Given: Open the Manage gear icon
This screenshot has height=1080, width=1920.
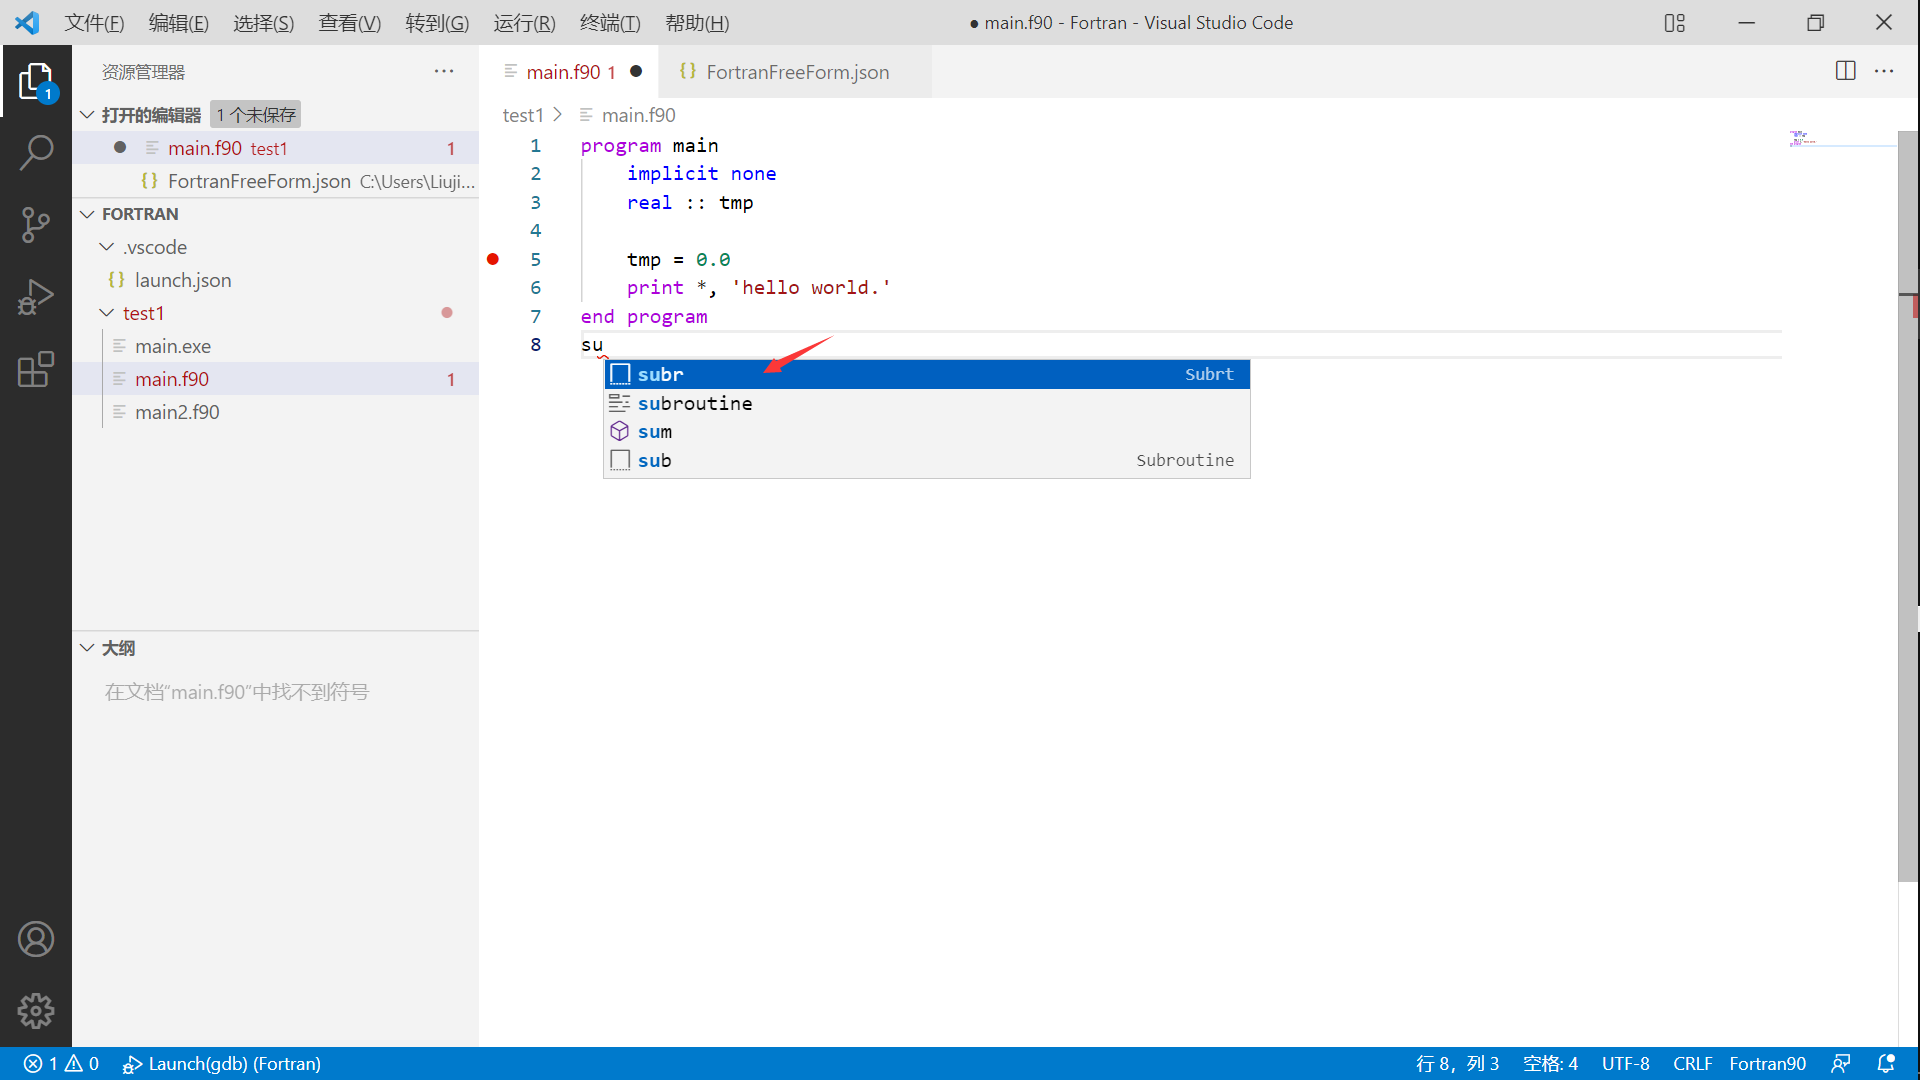Looking at the screenshot, I should click(x=36, y=1011).
